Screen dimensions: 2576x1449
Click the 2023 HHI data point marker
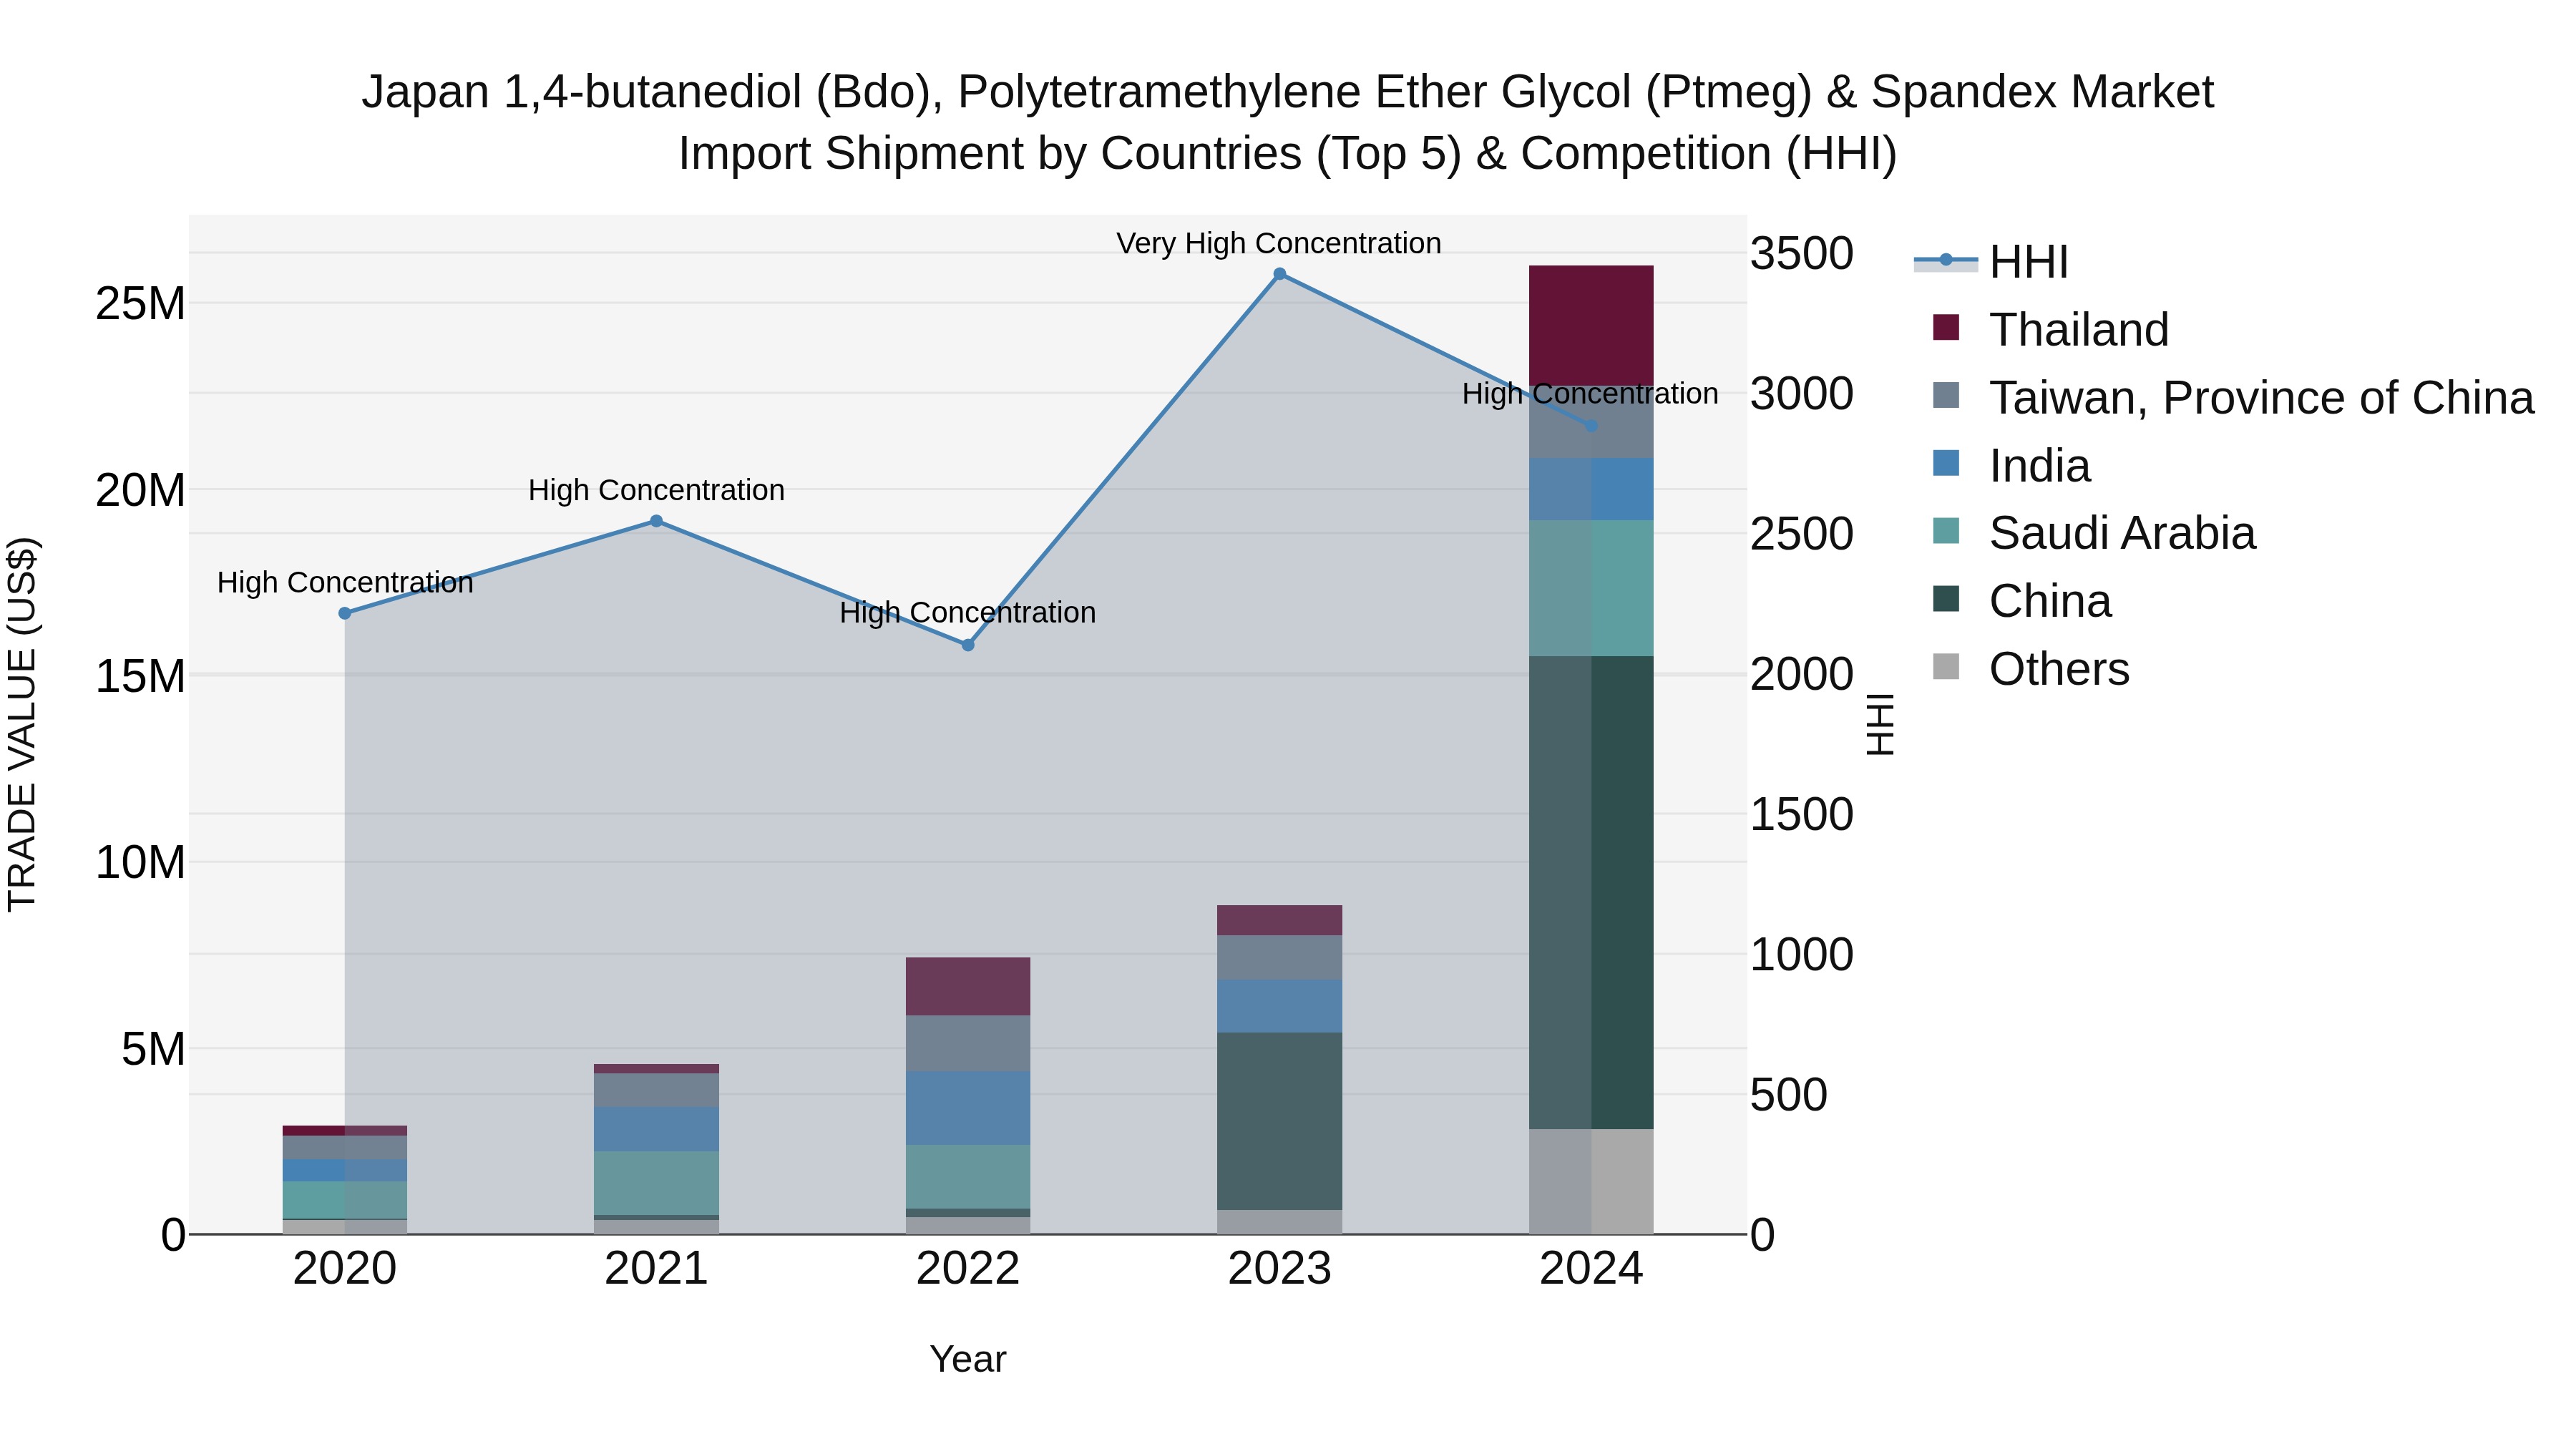click(x=1279, y=274)
